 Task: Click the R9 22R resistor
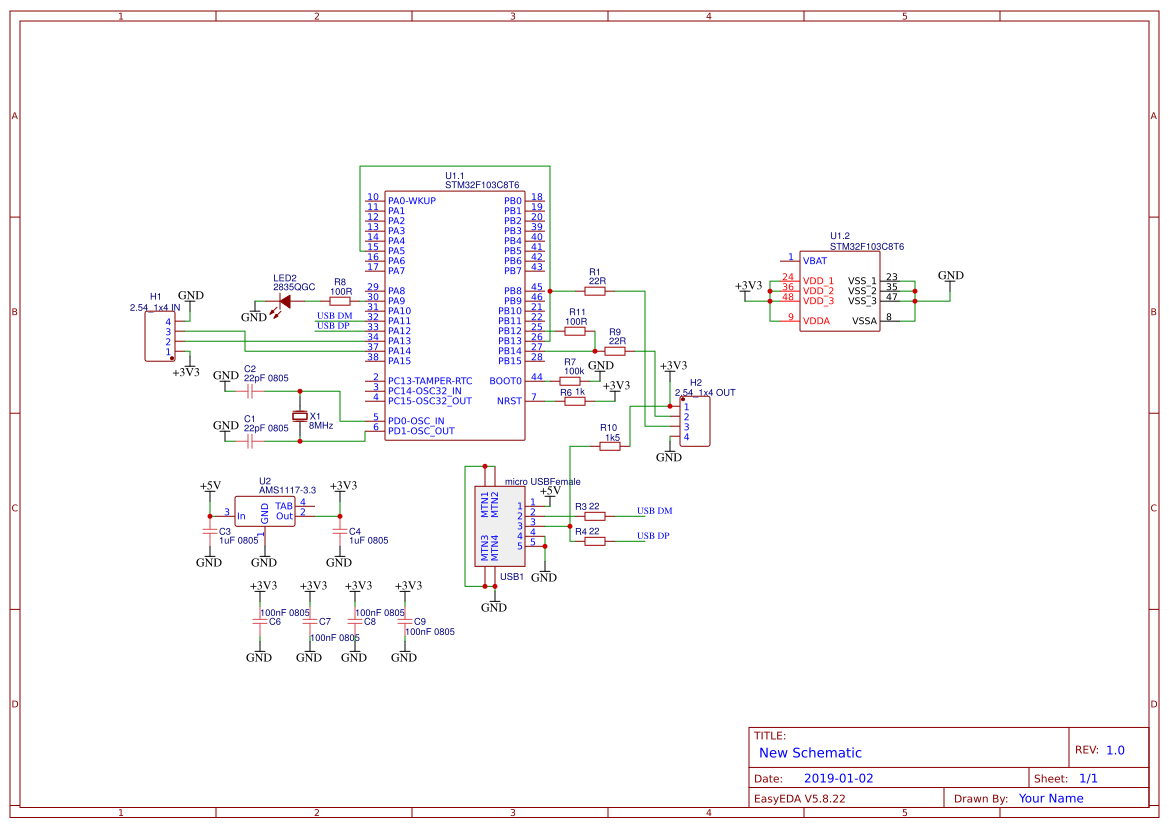click(x=615, y=351)
